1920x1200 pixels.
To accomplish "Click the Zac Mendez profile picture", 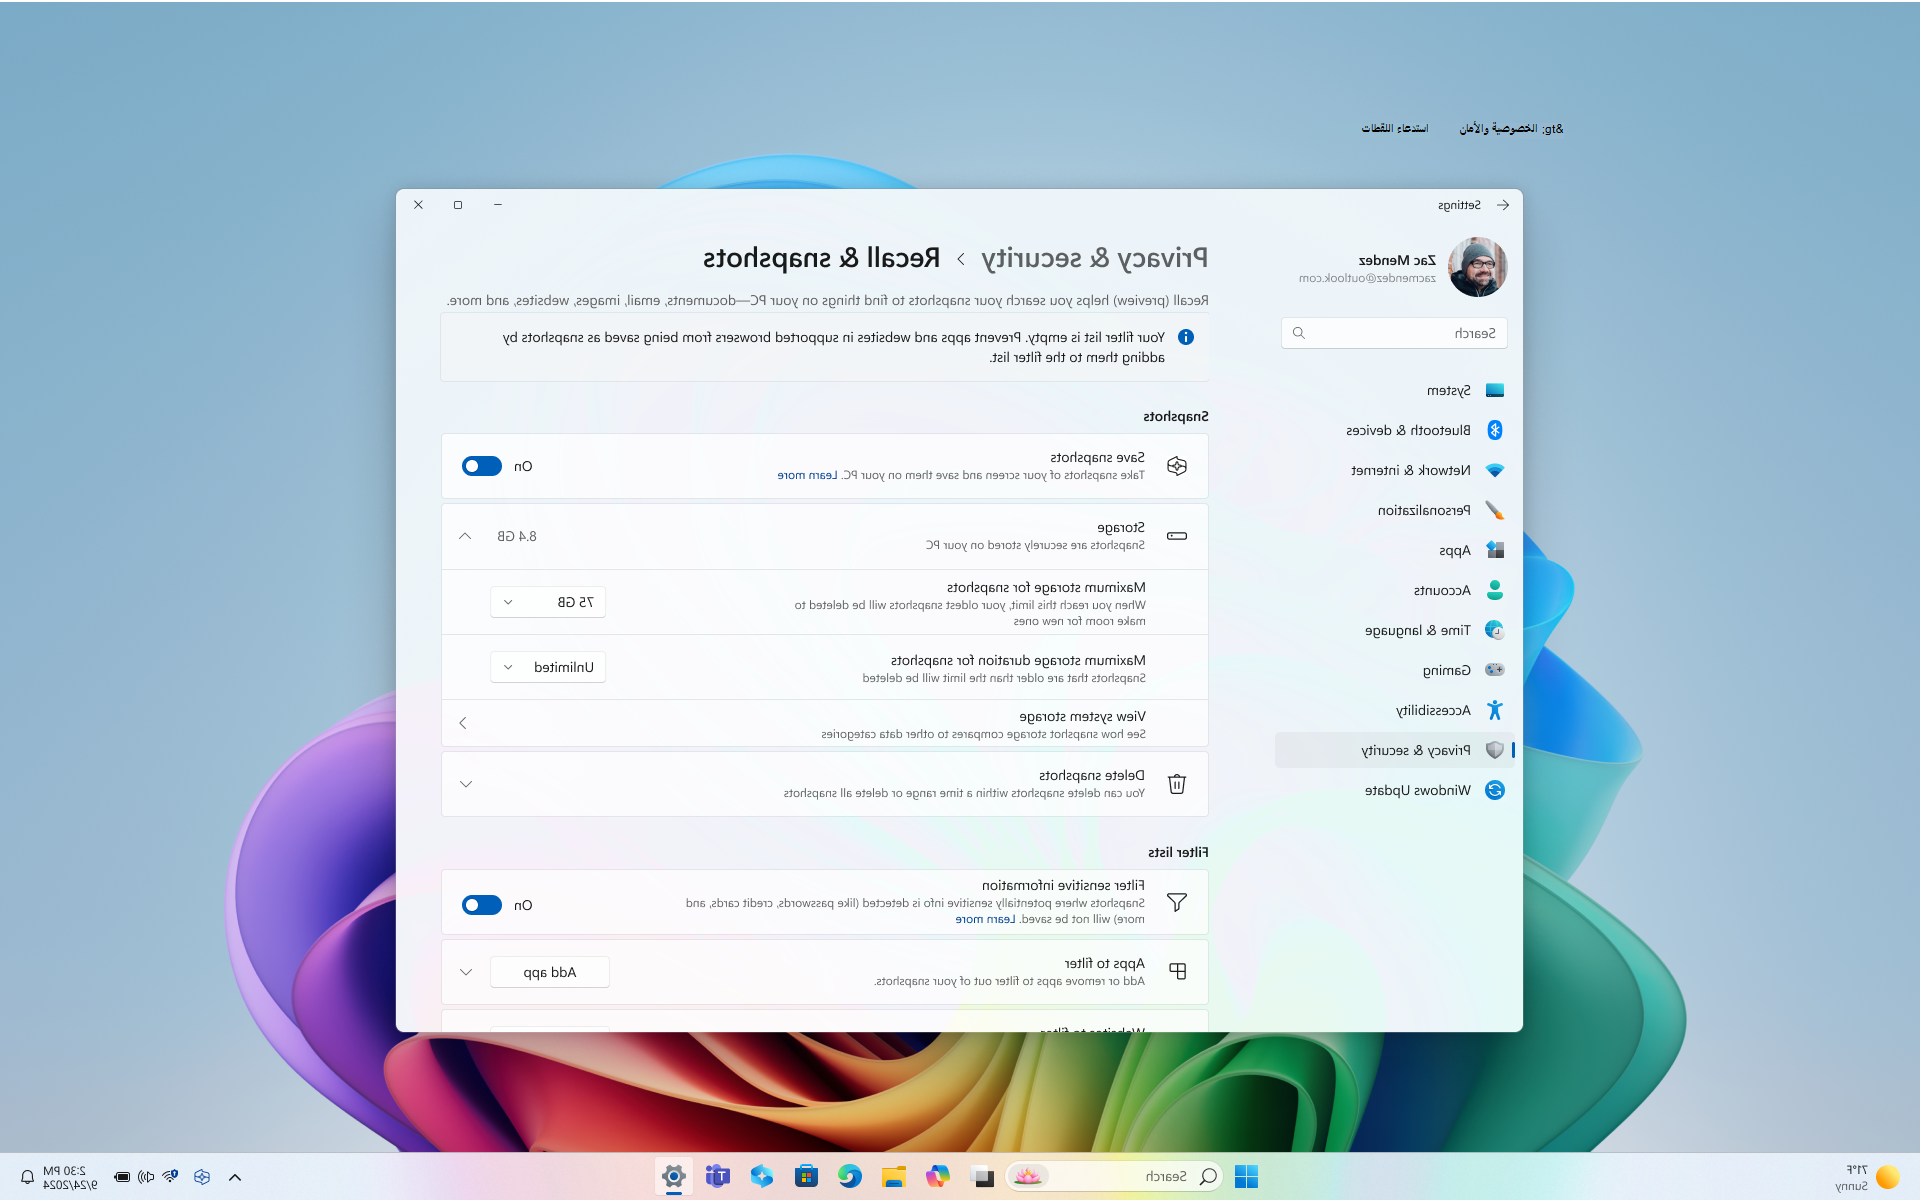I will [1478, 267].
